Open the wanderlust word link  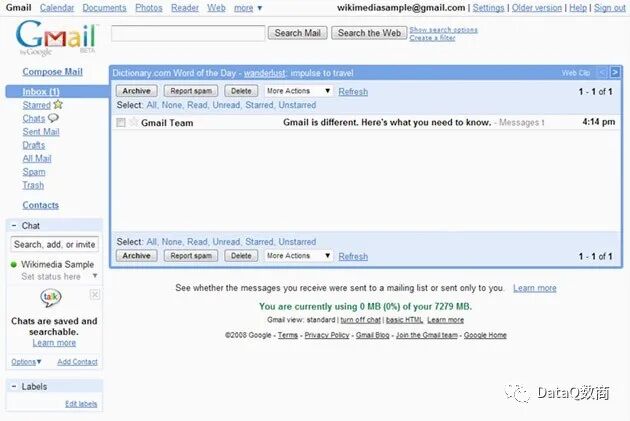pos(264,73)
